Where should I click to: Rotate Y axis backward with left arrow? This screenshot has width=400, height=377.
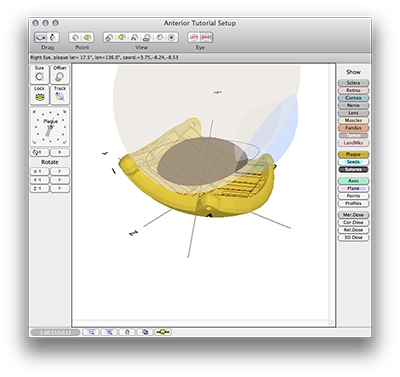tap(39, 180)
